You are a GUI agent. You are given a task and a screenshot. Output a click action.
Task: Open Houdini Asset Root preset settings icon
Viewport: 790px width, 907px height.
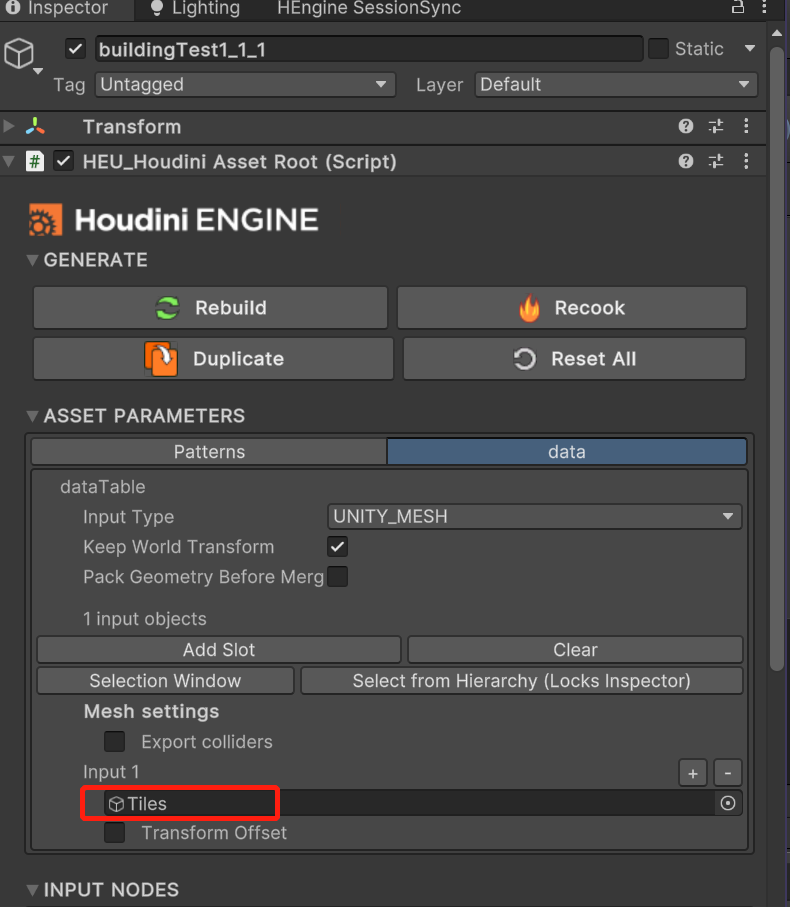tap(716, 161)
